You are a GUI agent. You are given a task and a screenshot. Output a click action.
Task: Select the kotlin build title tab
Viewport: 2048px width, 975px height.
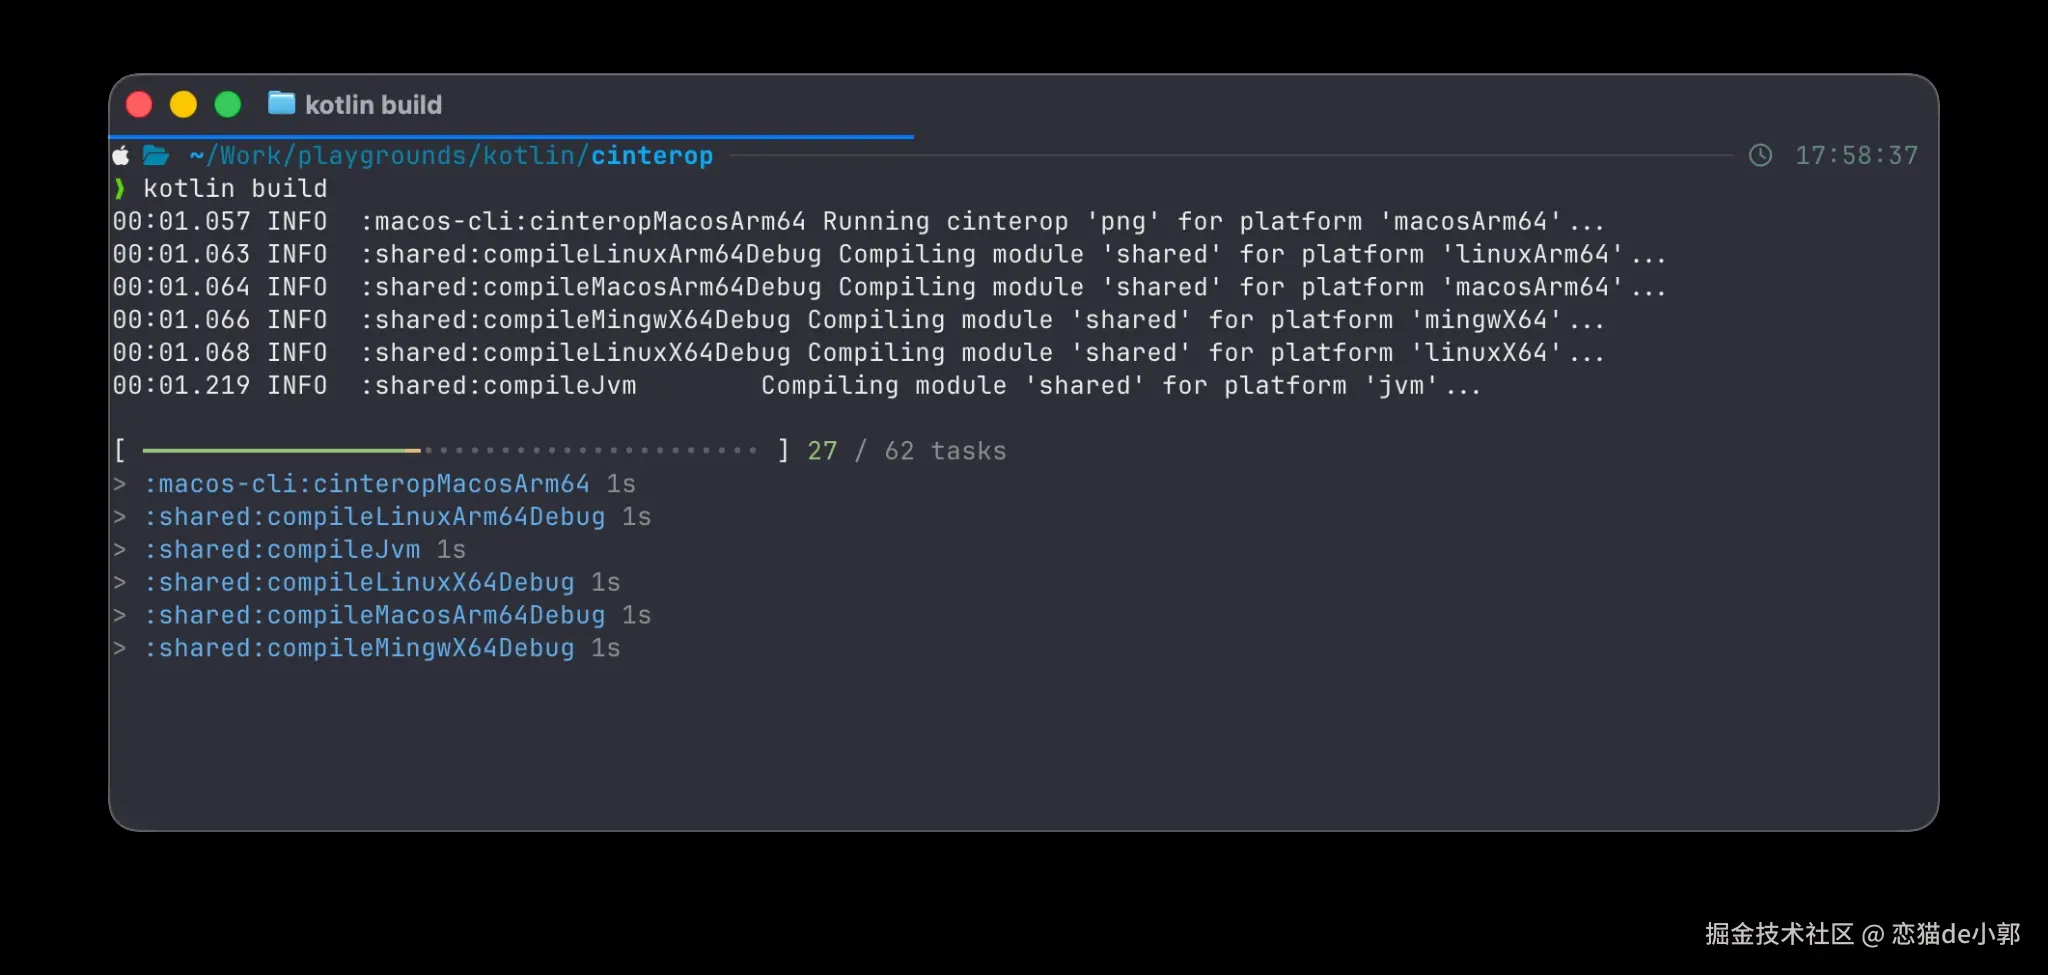(x=355, y=104)
